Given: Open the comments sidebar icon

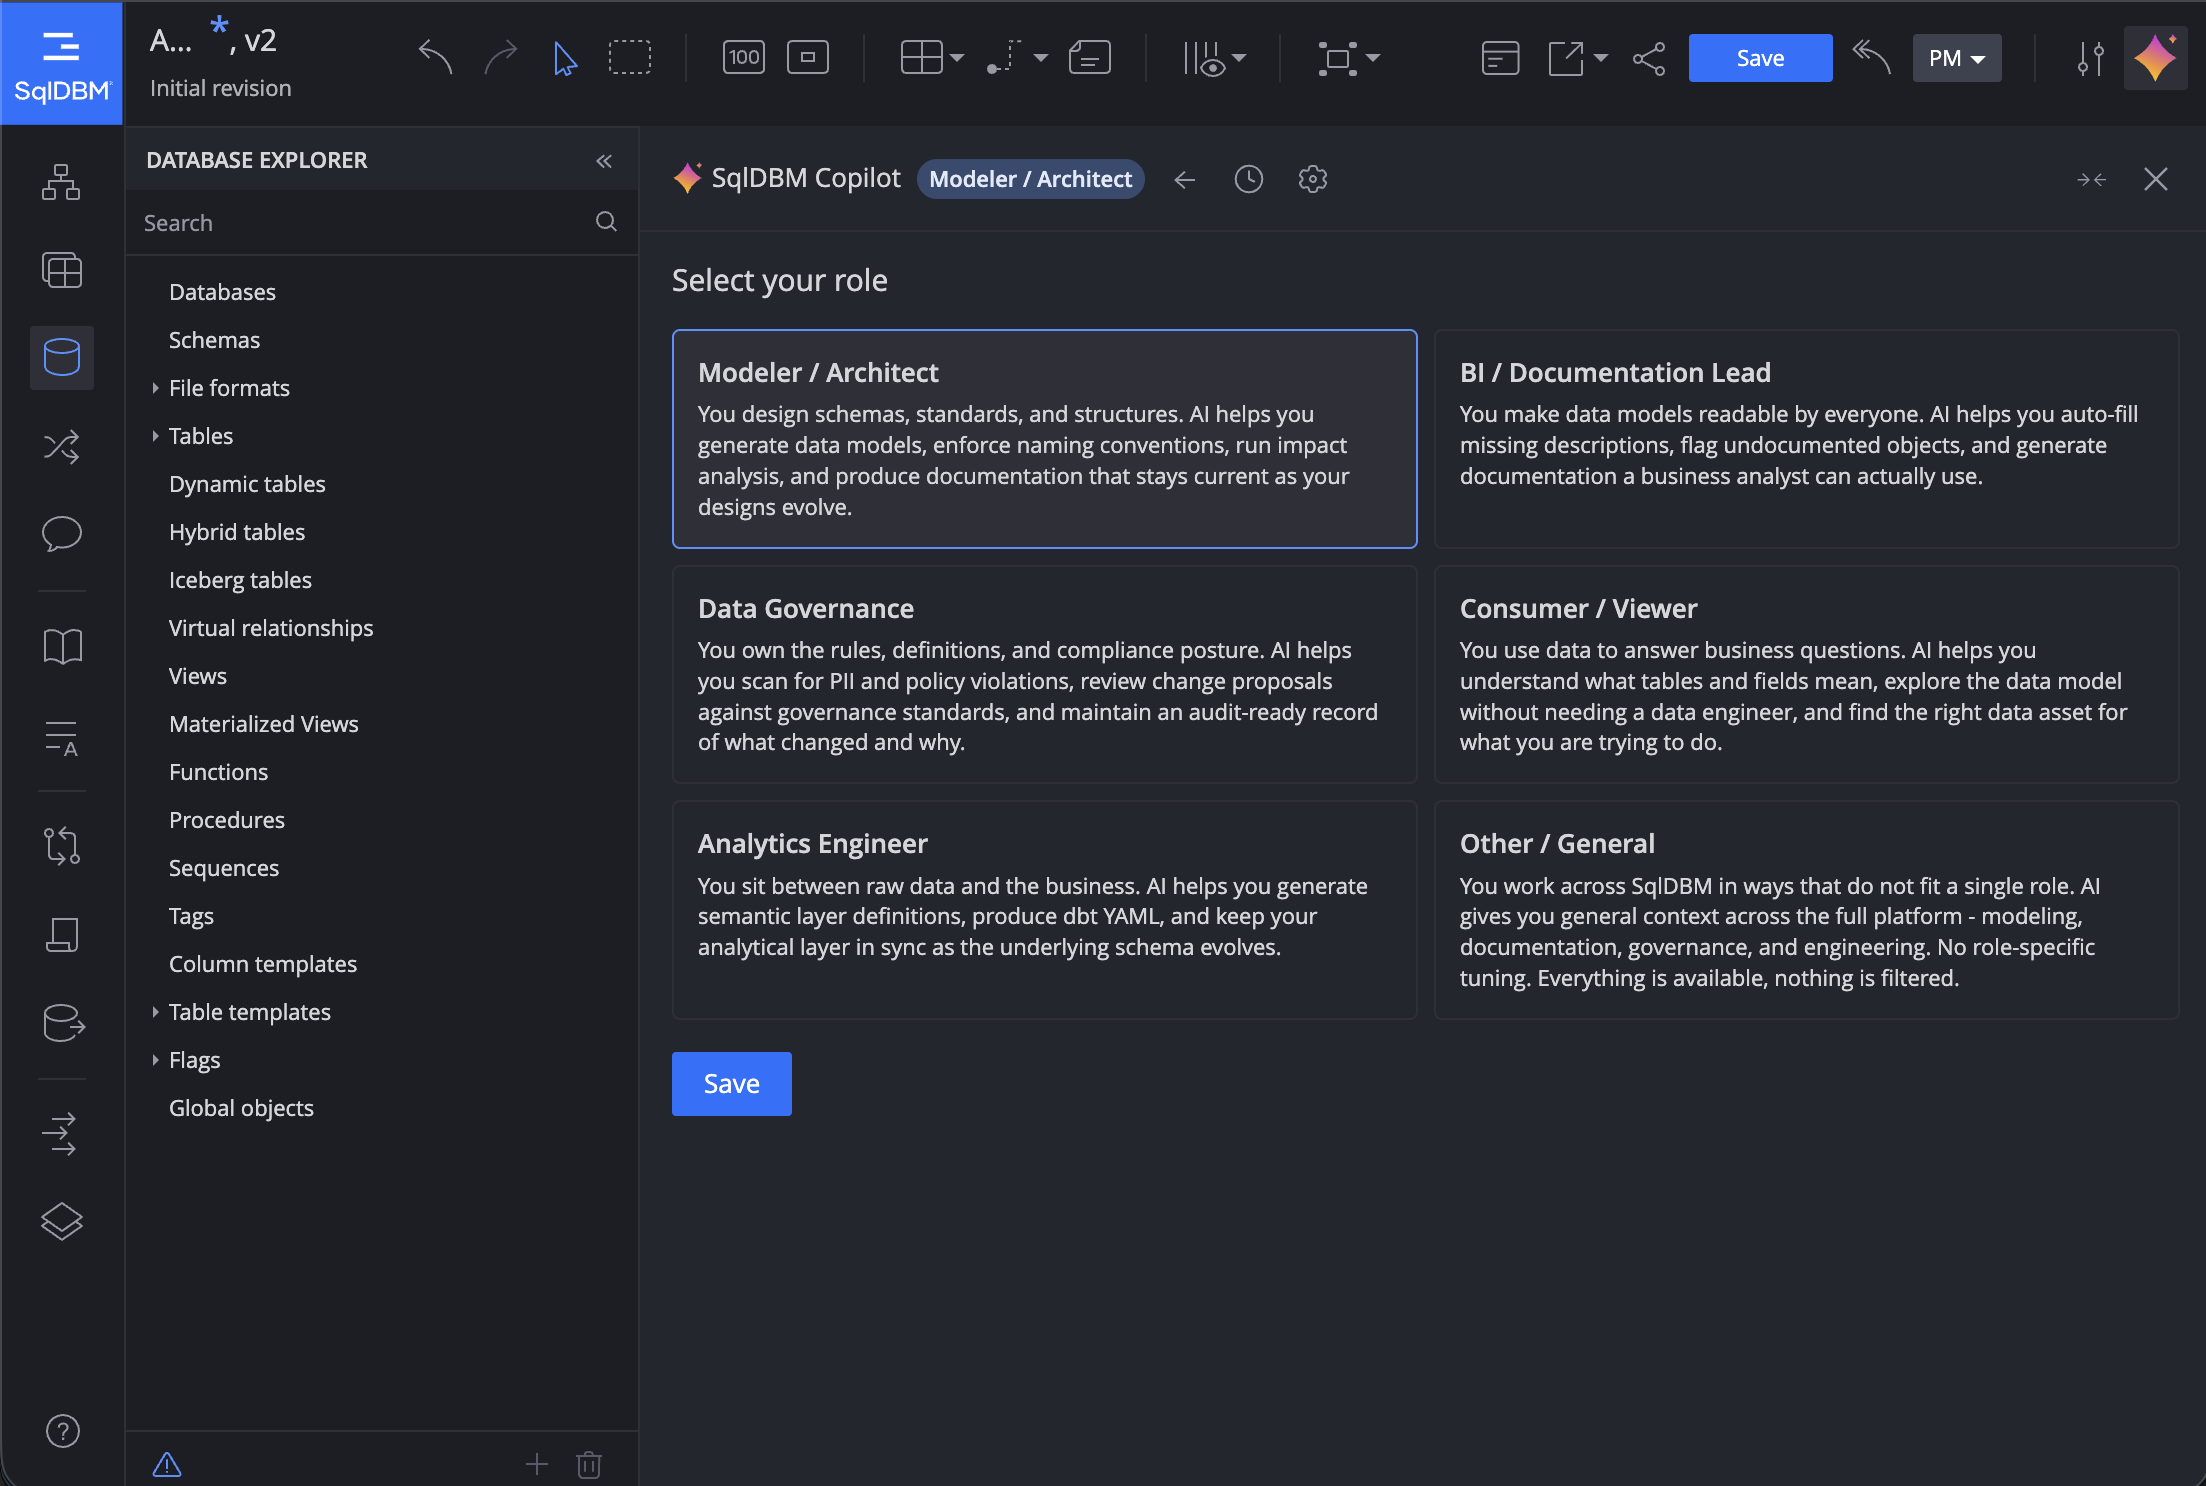Looking at the screenshot, I should [x=62, y=533].
